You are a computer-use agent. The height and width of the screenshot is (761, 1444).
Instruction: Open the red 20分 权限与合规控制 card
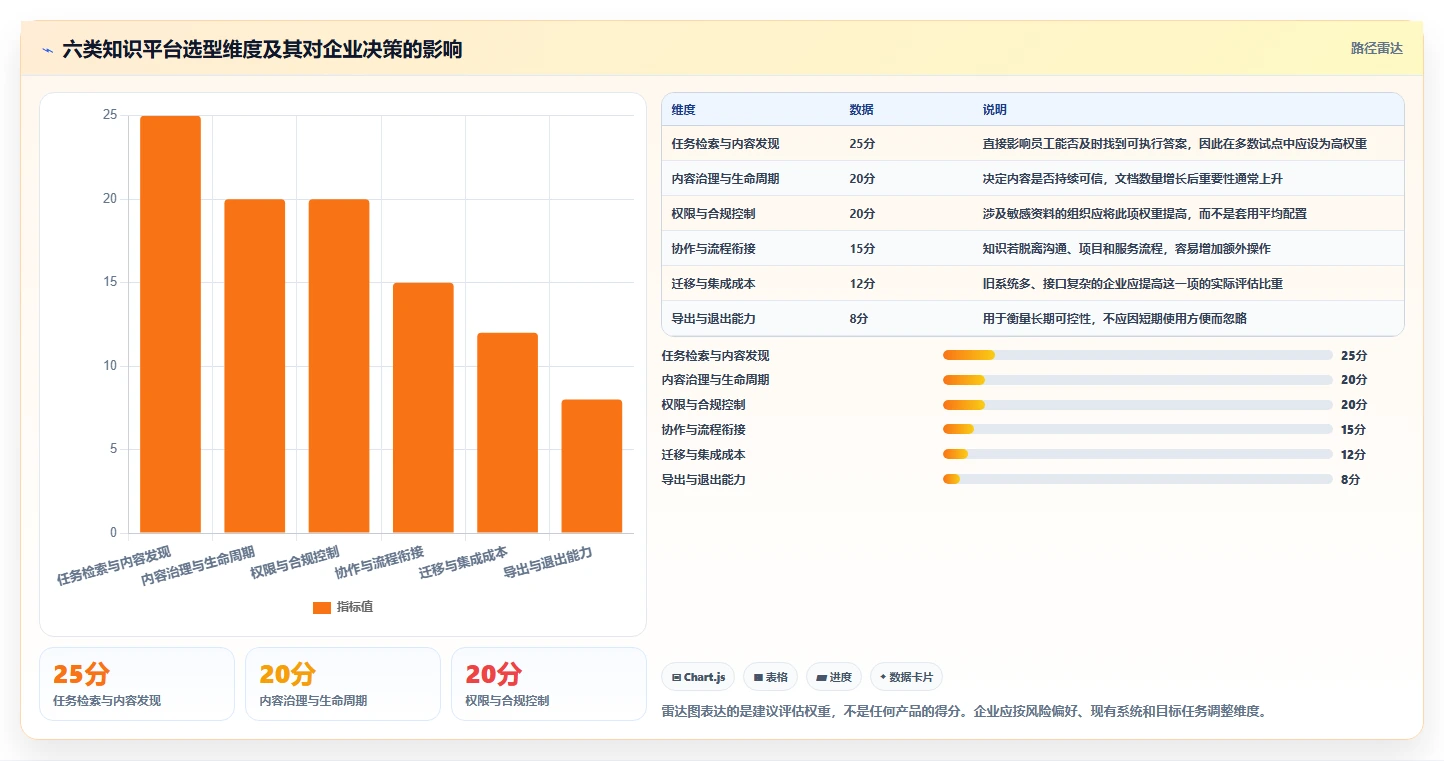click(x=549, y=684)
